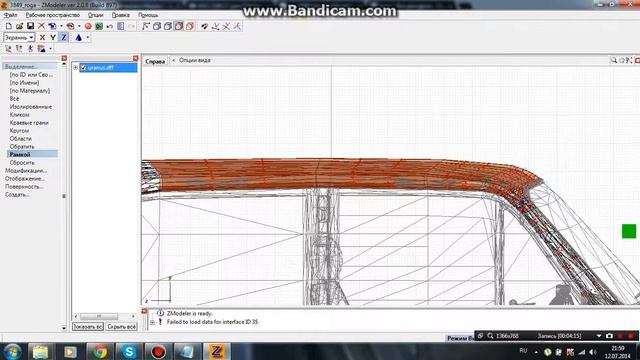Click the multi-select pointer icon
Image resolution: width=640 pixels, height=360 pixels.
point(204,26)
